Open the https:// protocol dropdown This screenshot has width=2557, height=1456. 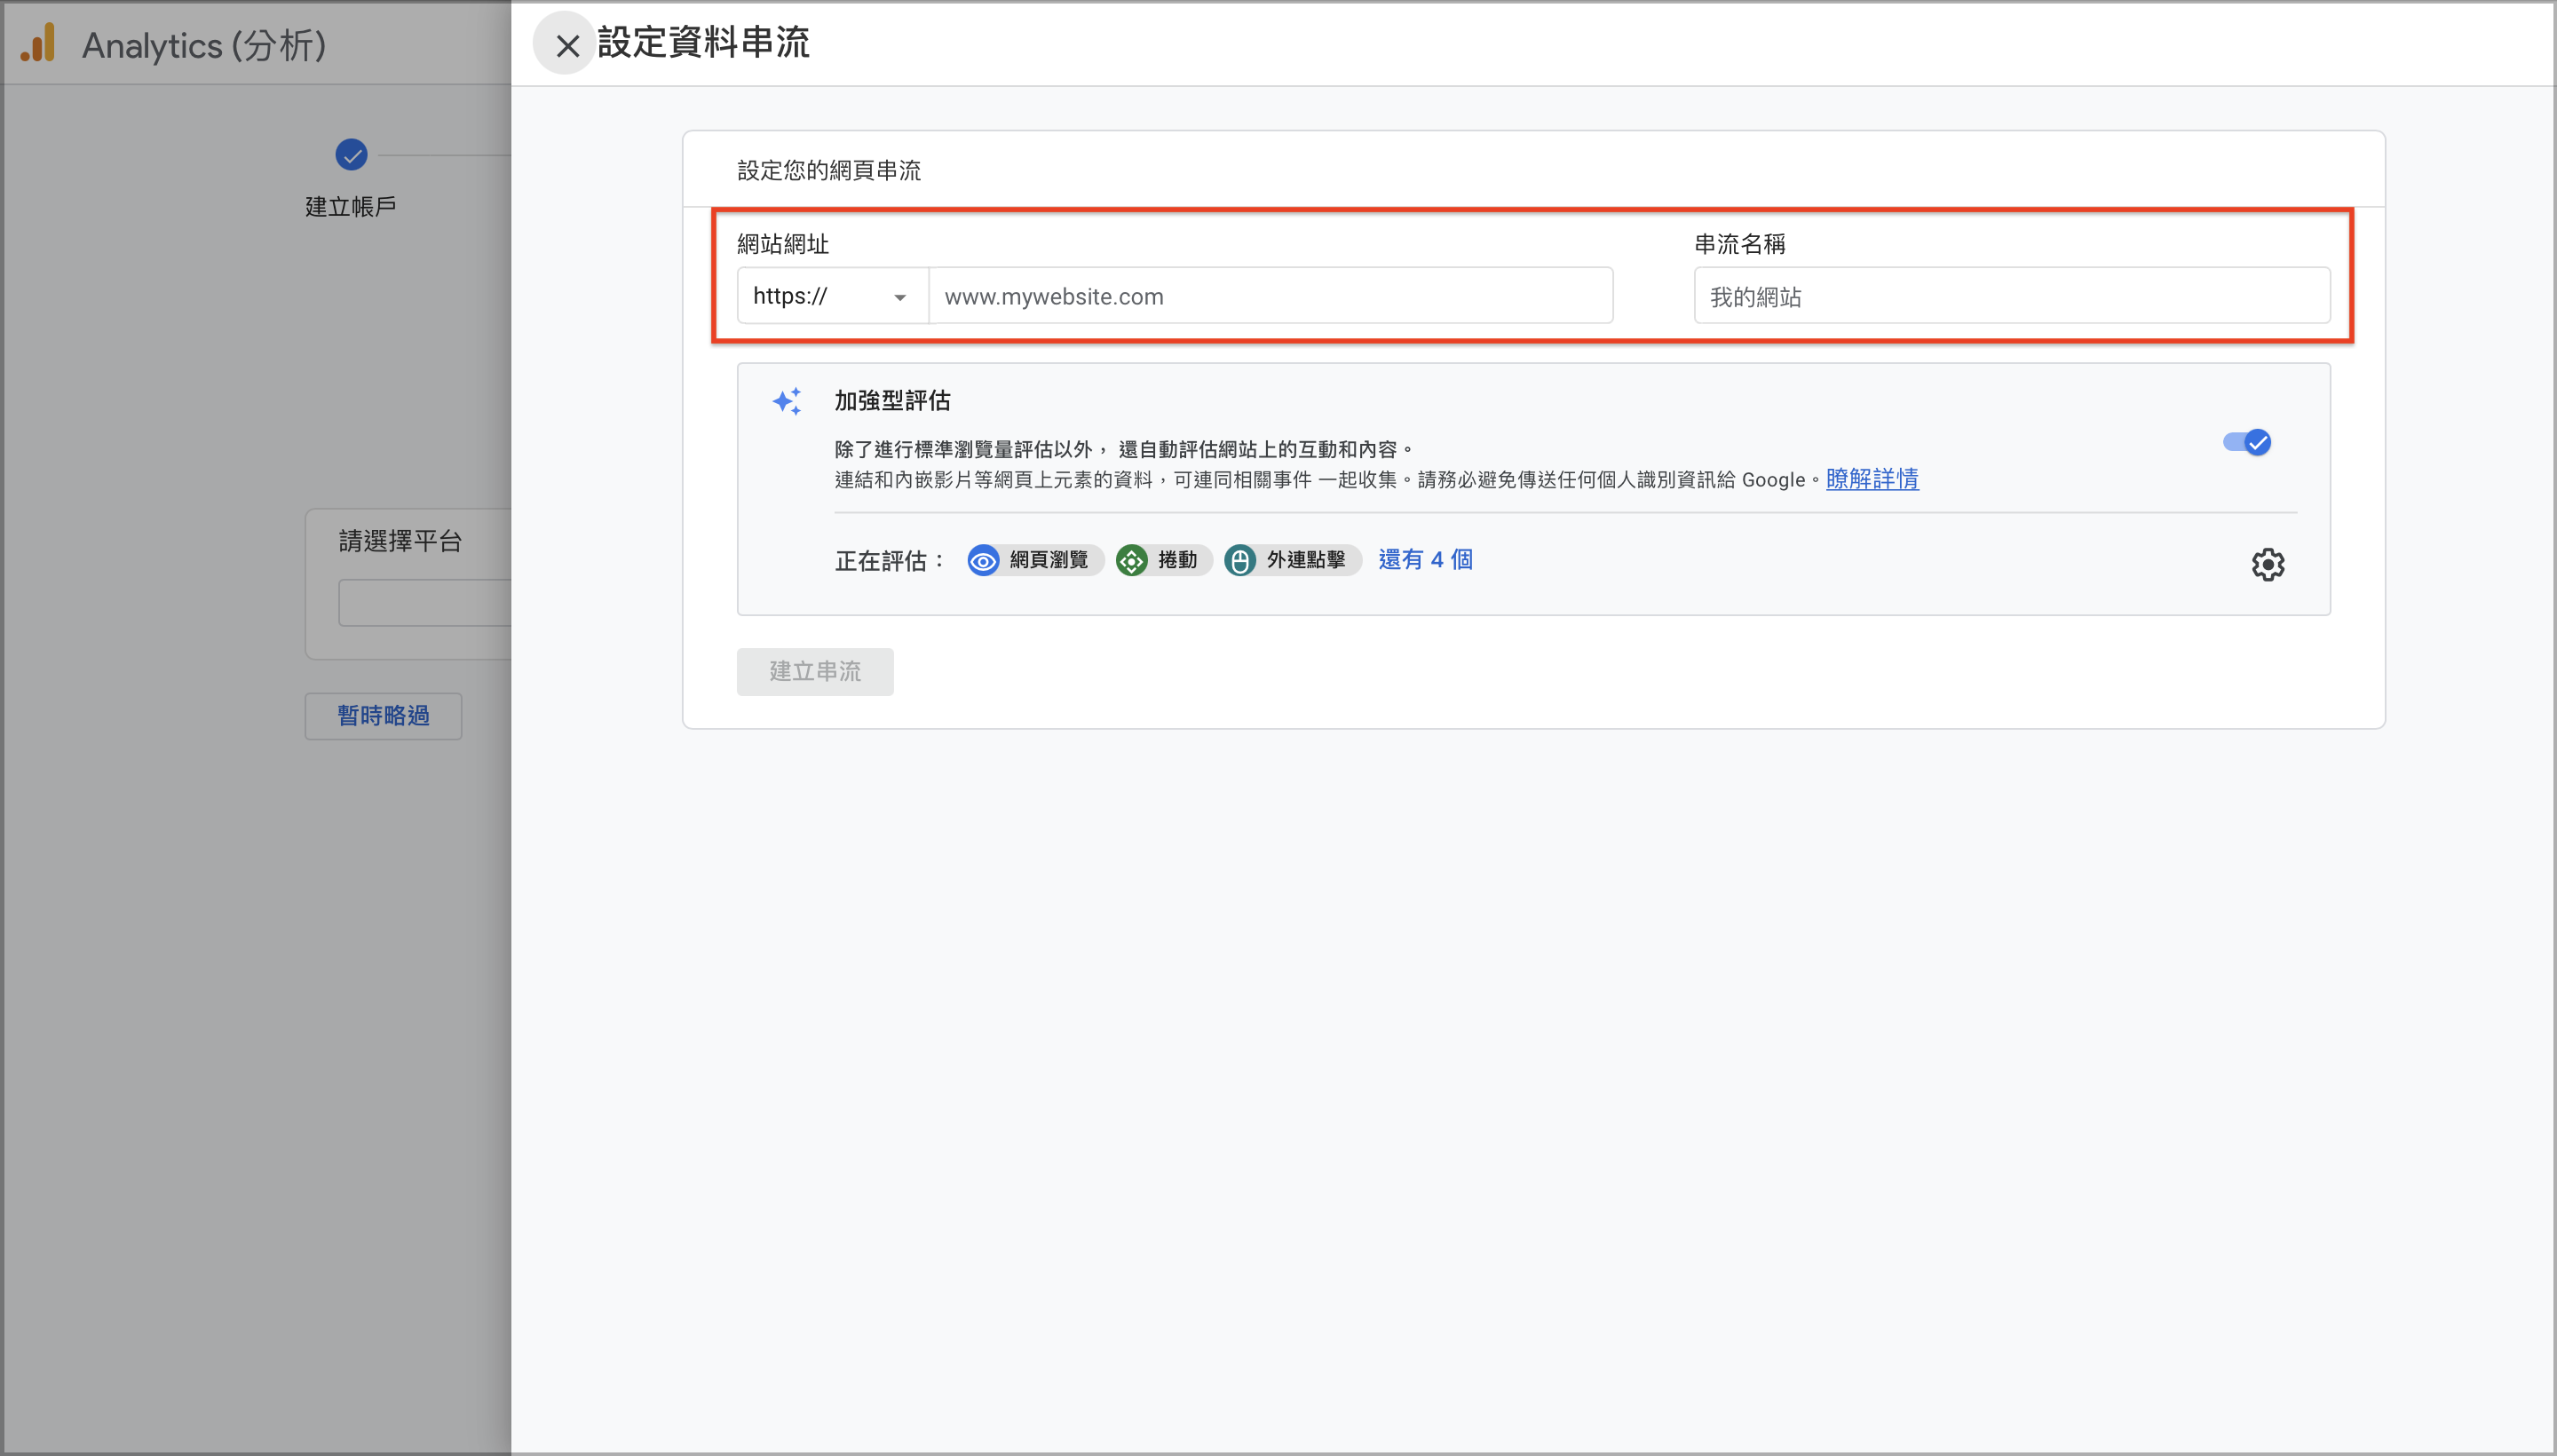[x=832, y=296]
